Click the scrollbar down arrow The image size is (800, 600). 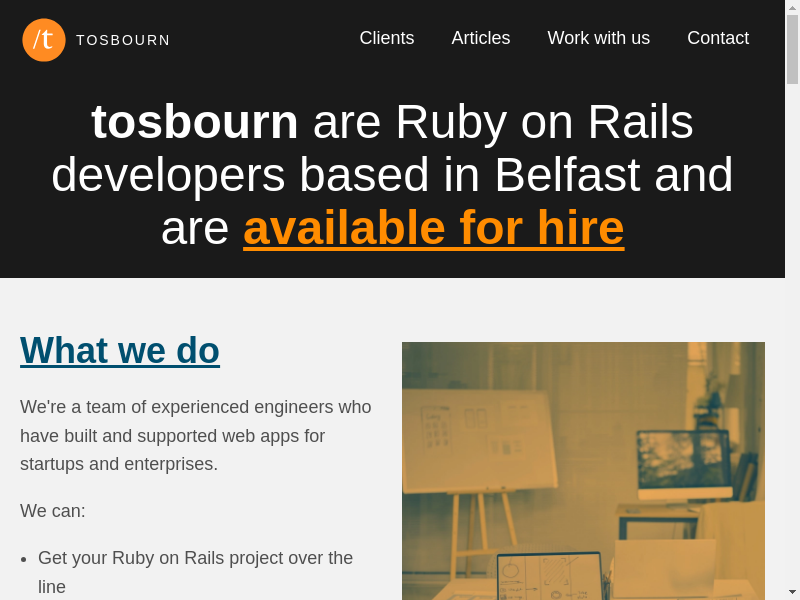click(x=792, y=592)
